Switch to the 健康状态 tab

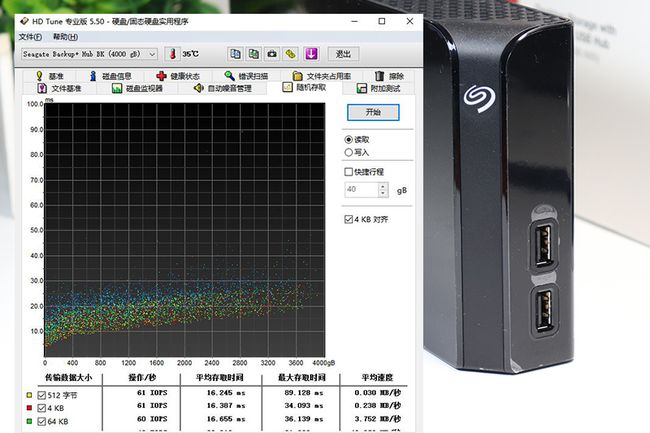(178, 76)
